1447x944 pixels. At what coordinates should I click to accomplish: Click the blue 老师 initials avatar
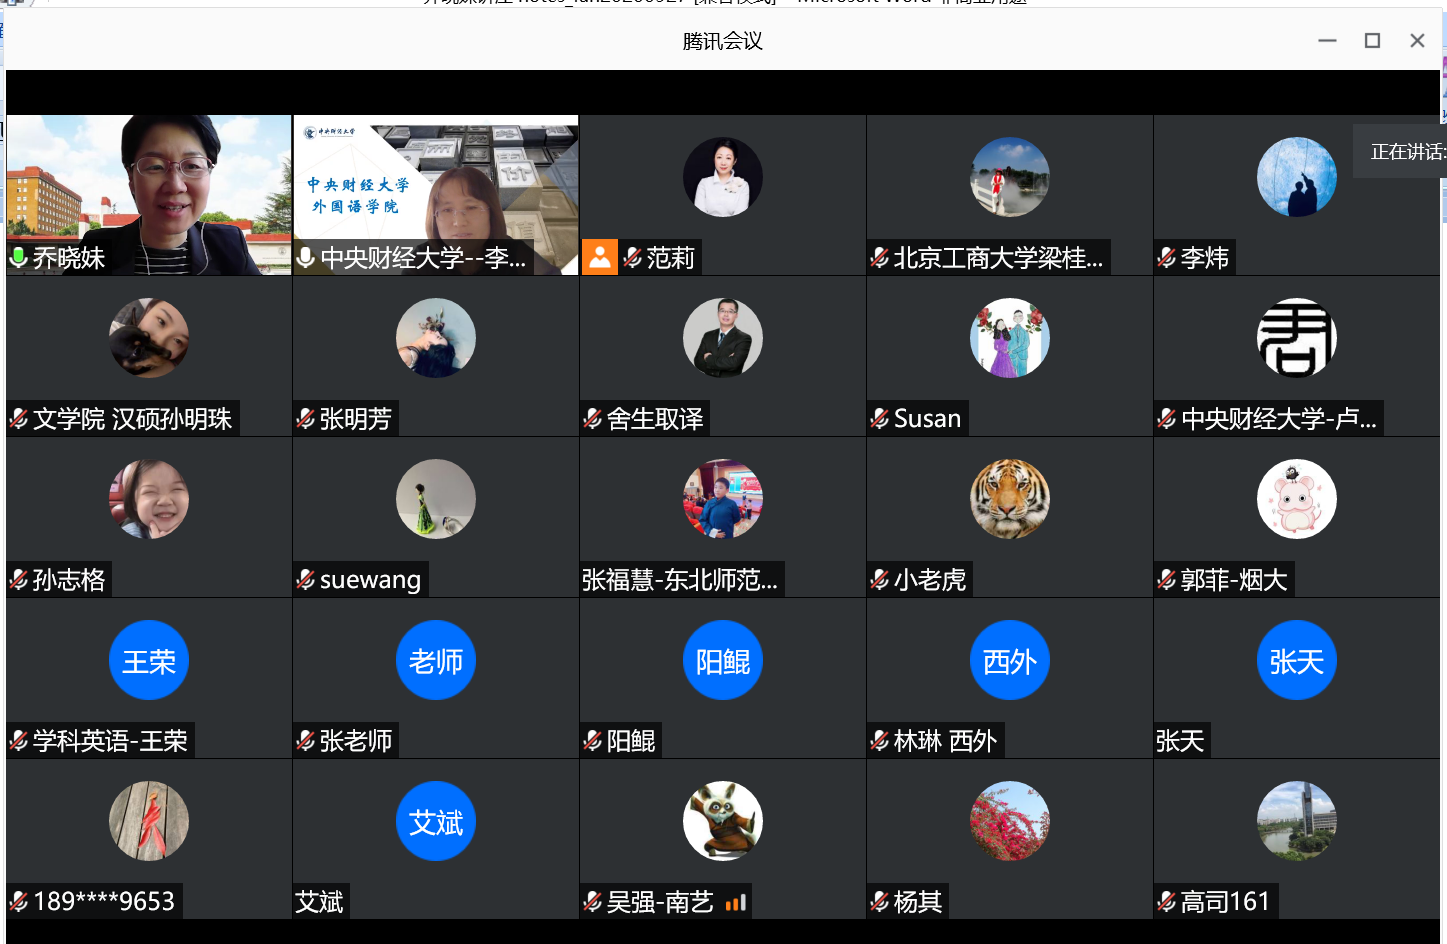pyautogui.click(x=436, y=660)
